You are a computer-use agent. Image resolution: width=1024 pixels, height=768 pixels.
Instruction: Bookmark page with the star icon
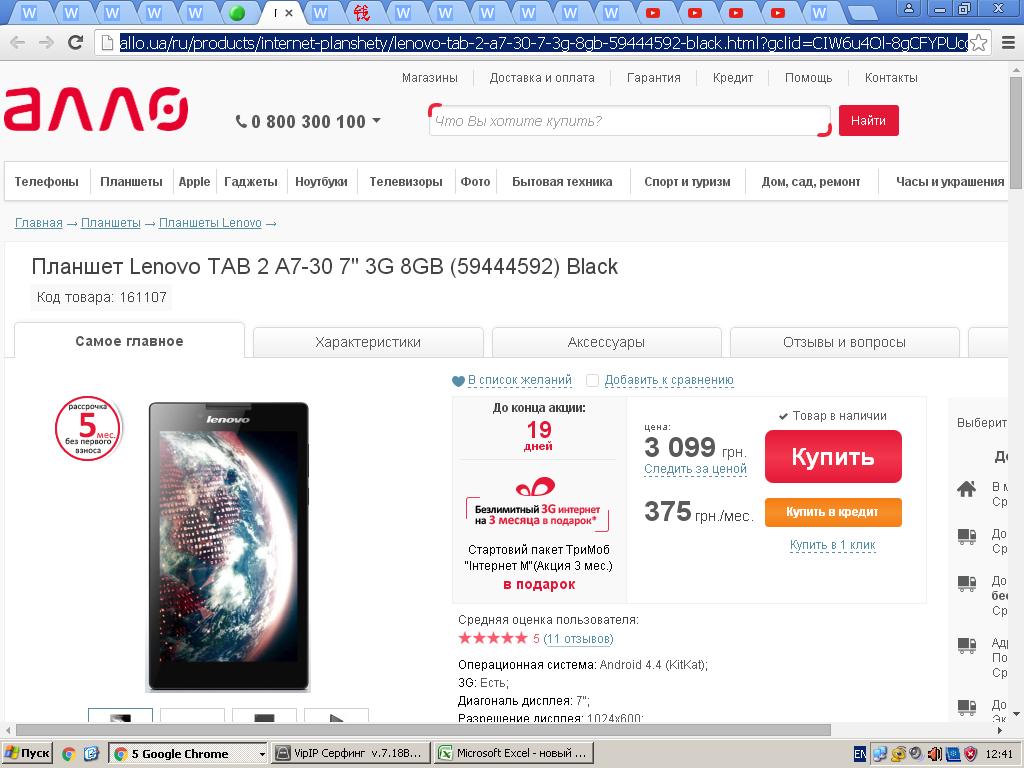(978, 42)
